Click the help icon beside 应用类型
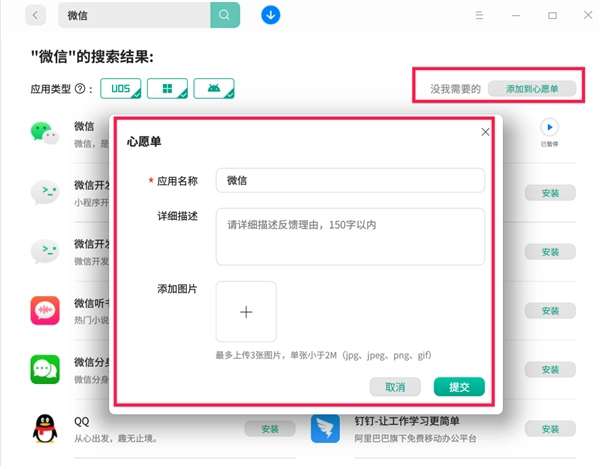The image size is (600, 466). (x=80, y=89)
